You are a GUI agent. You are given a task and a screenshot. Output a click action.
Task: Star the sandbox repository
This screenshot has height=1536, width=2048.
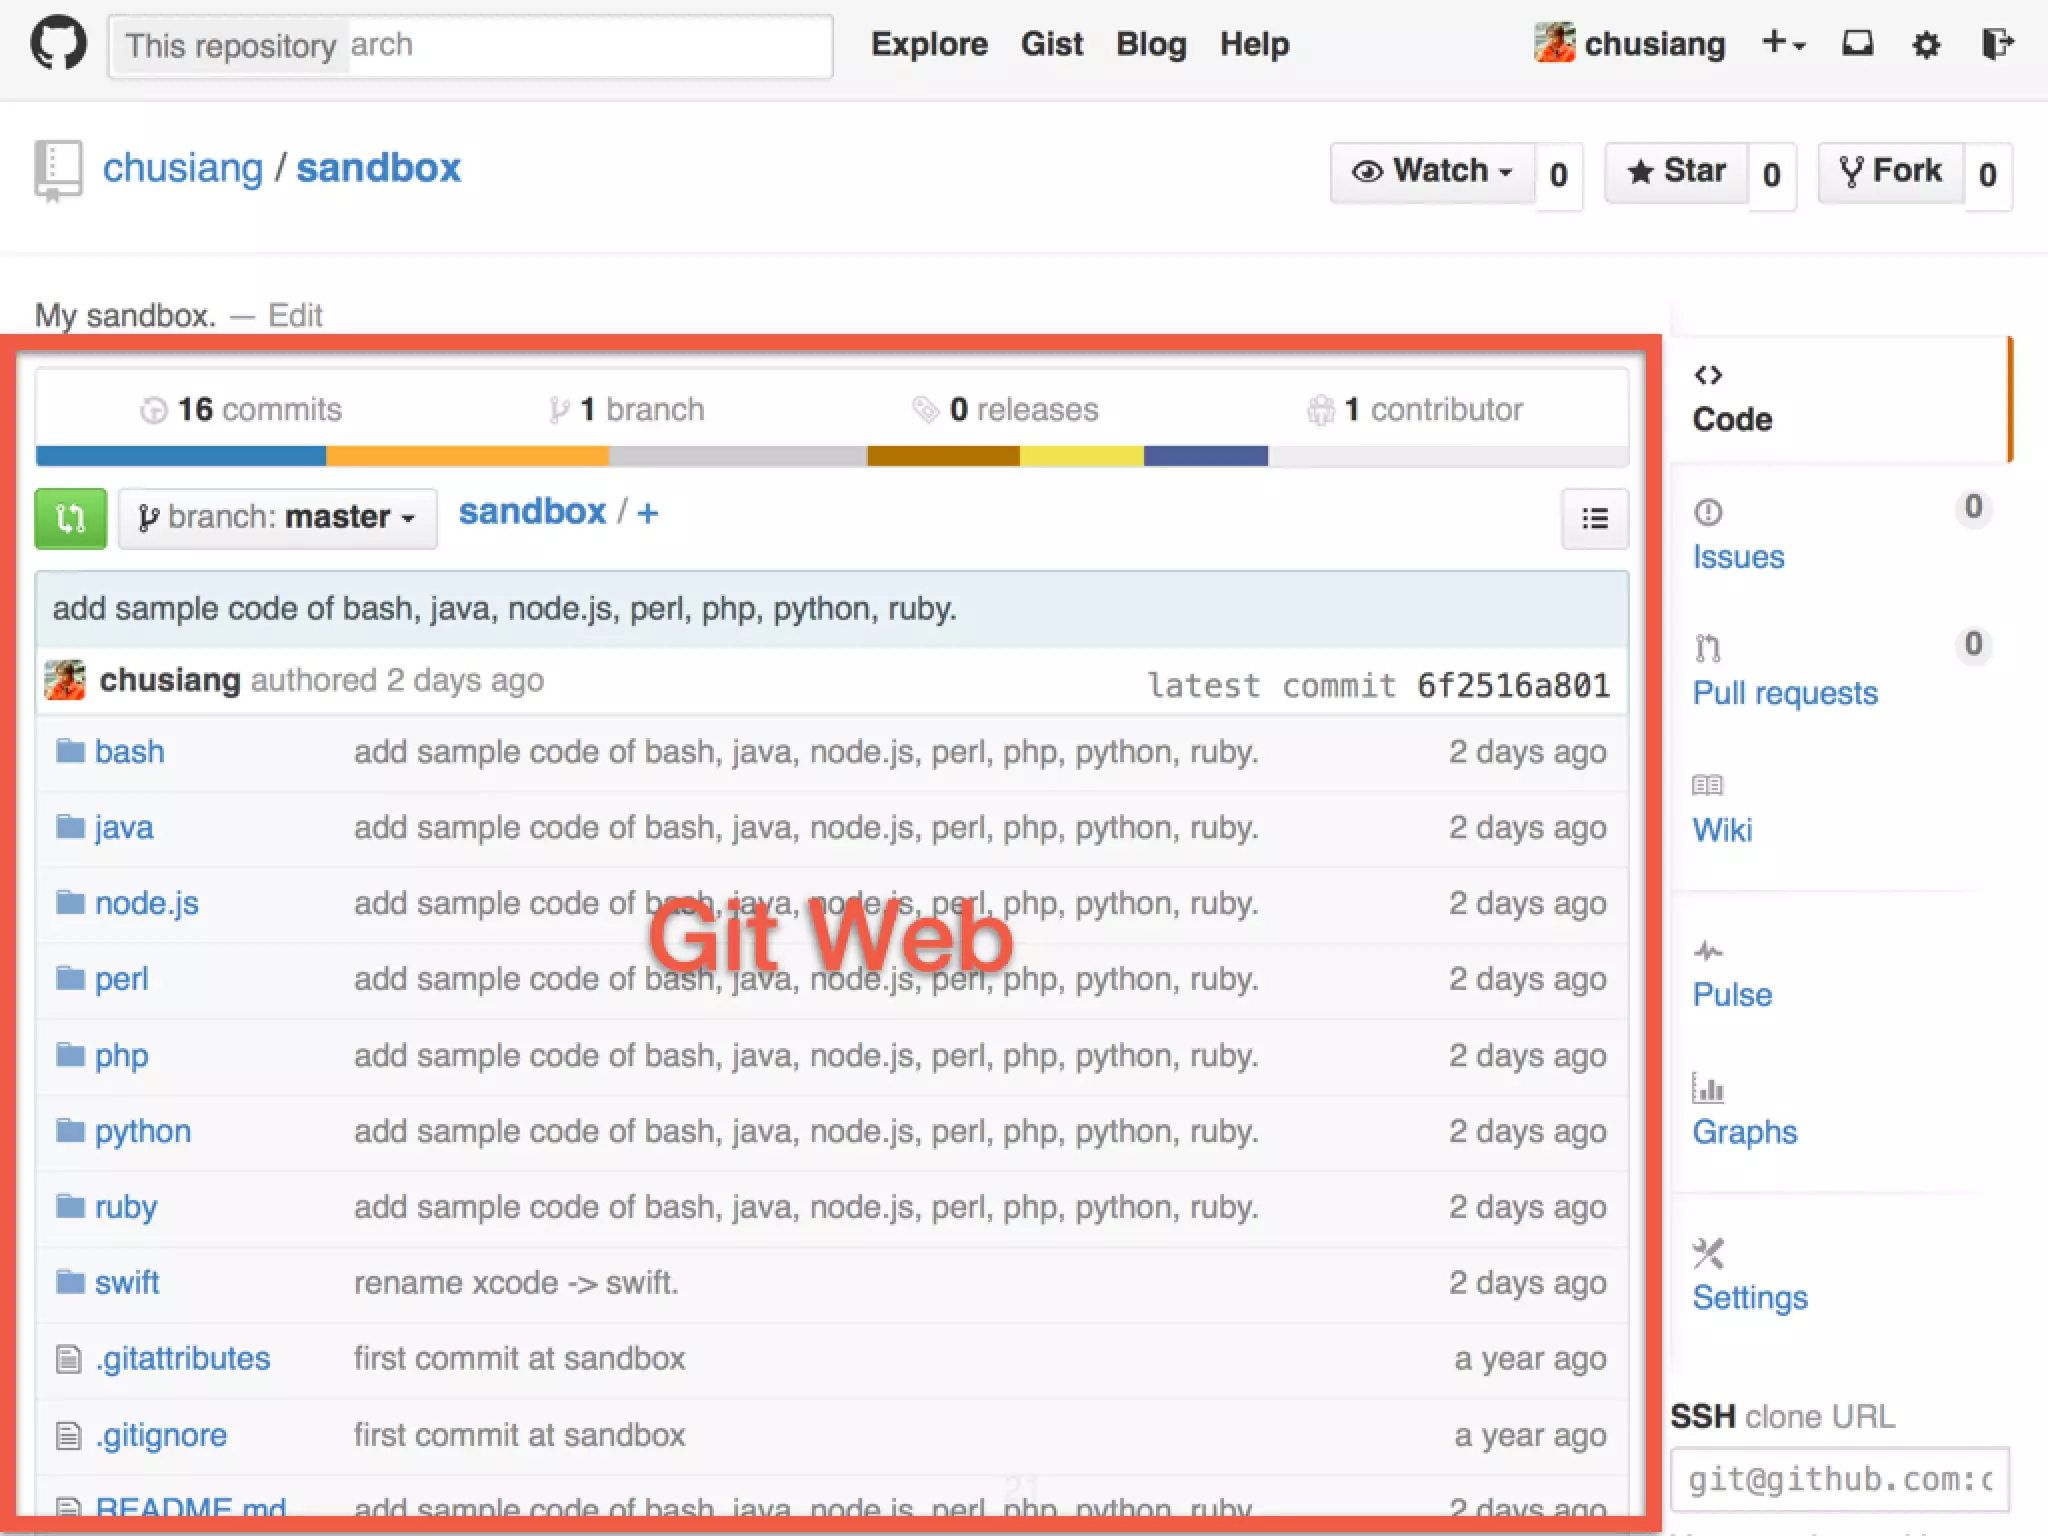[x=1677, y=172]
